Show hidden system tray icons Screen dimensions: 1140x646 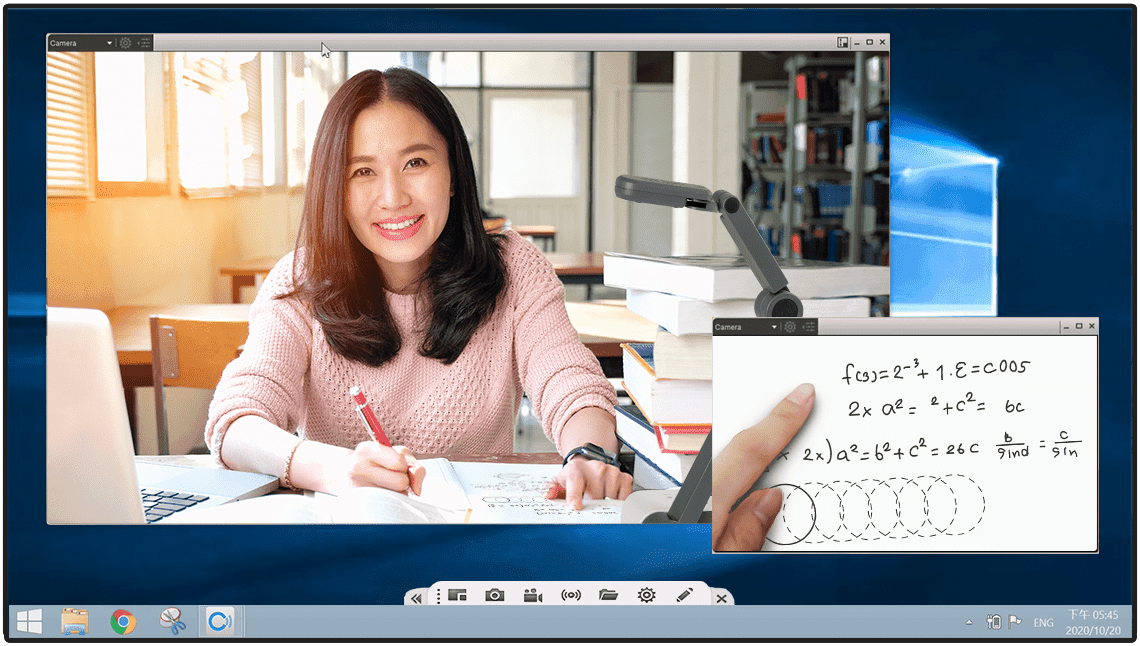(968, 623)
